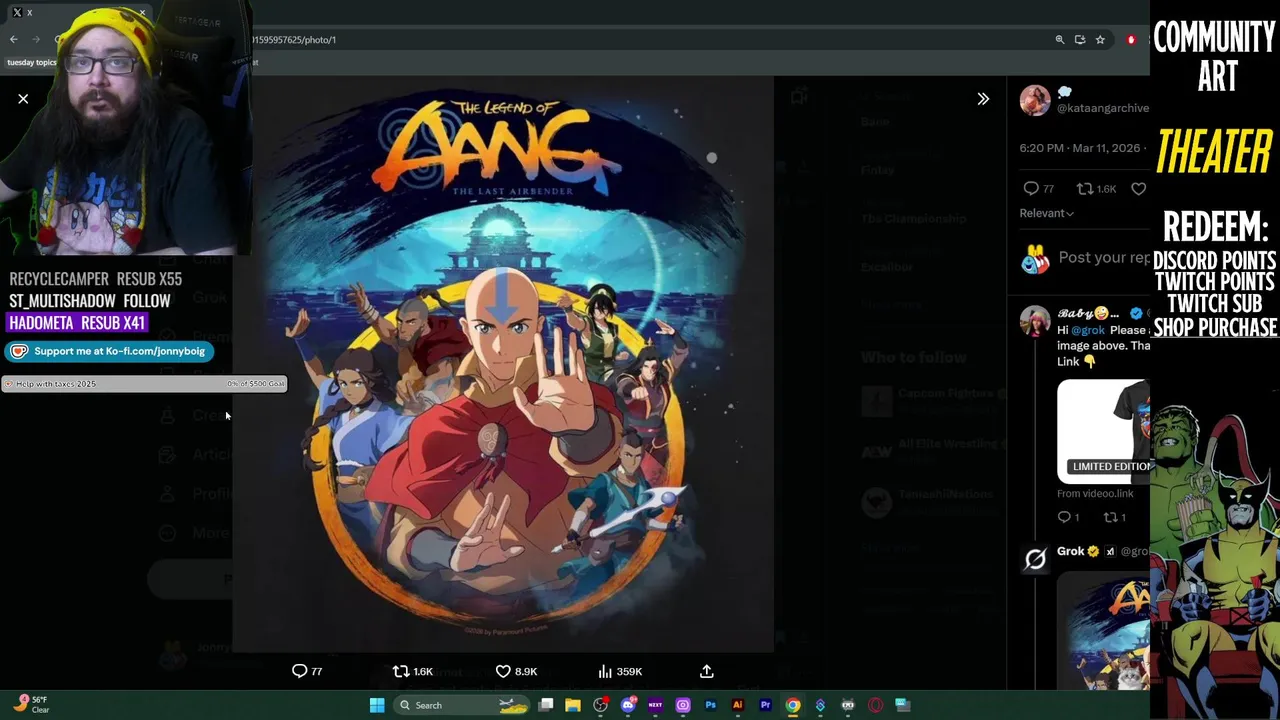Screen dimensions: 1280x720
Task: Click the sidebar reply icon showing 77
Action: click(x=1038, y=188)
